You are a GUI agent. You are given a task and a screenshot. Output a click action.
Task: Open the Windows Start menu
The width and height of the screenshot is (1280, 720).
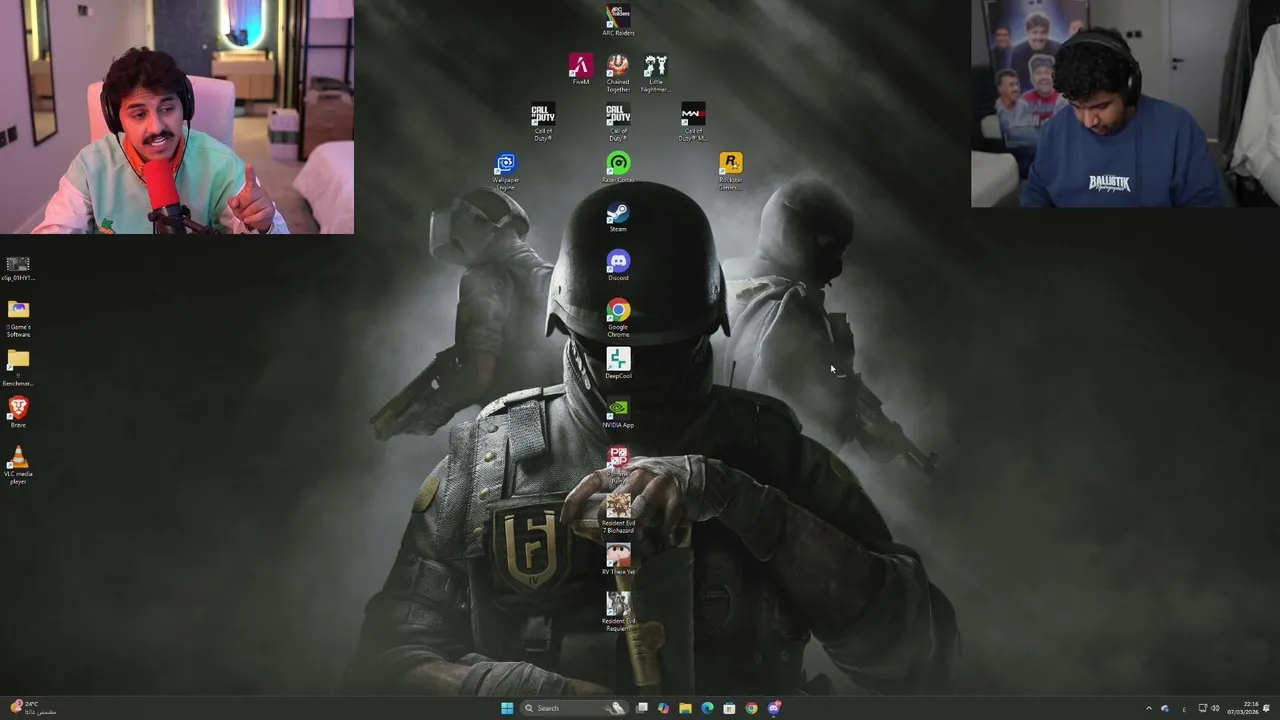click(x=507, y=708)
